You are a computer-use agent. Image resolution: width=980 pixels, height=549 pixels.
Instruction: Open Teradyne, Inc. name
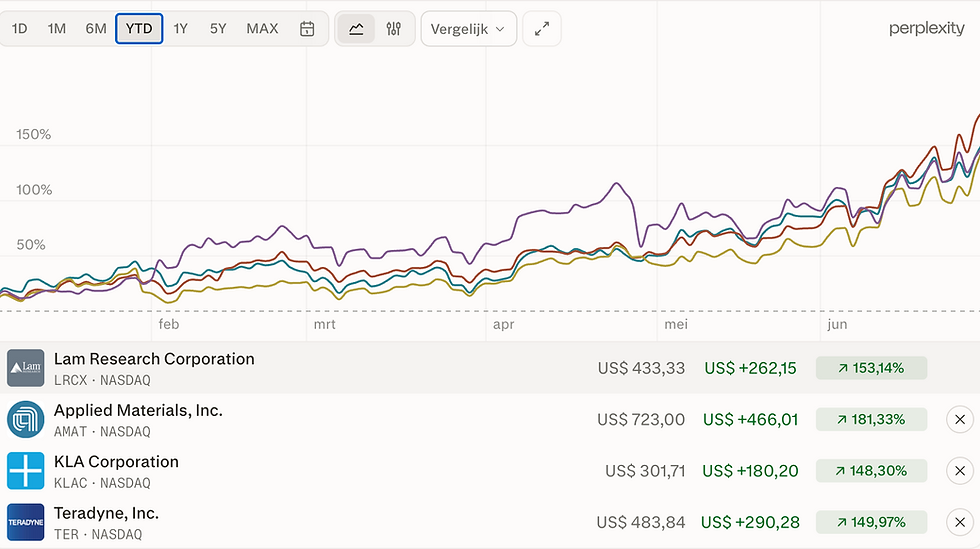[106, 513]
